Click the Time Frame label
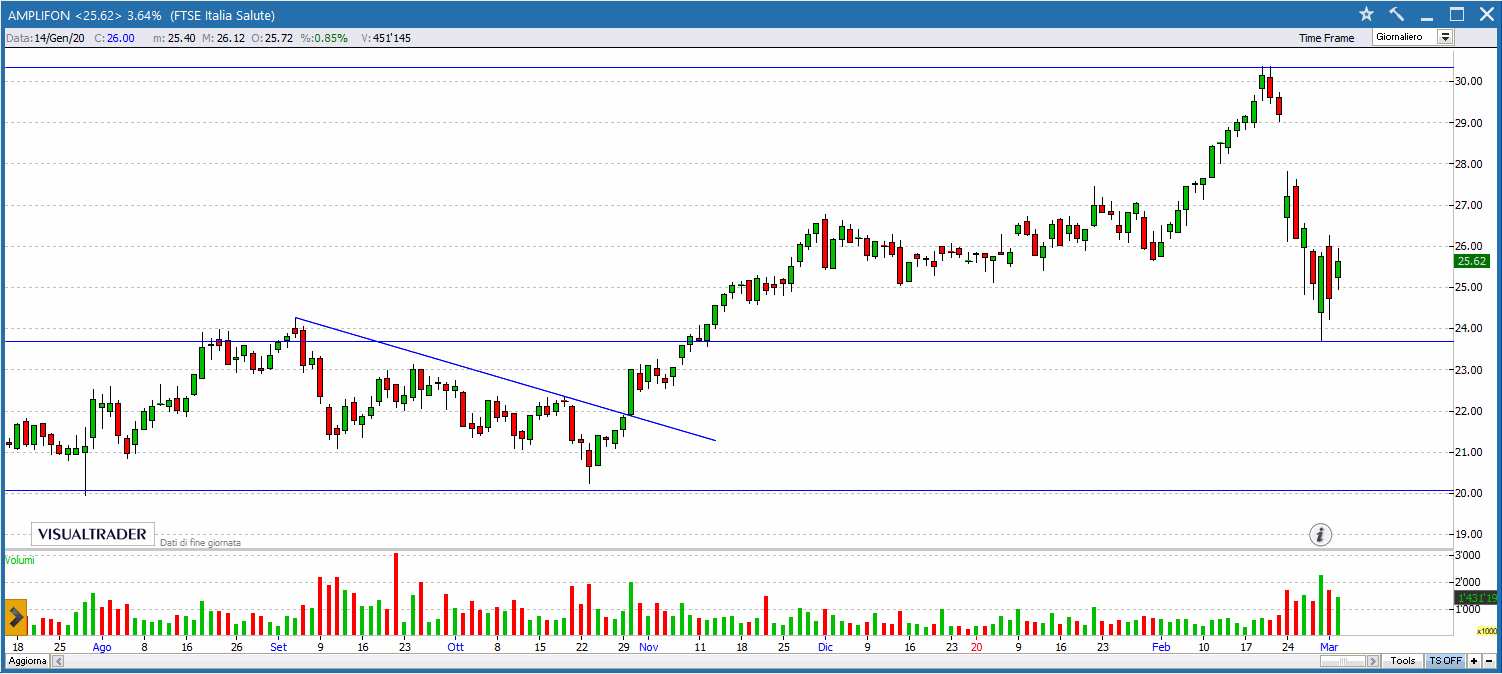The width and height of the screenshot is (1502, 674). pos(1326,38)
